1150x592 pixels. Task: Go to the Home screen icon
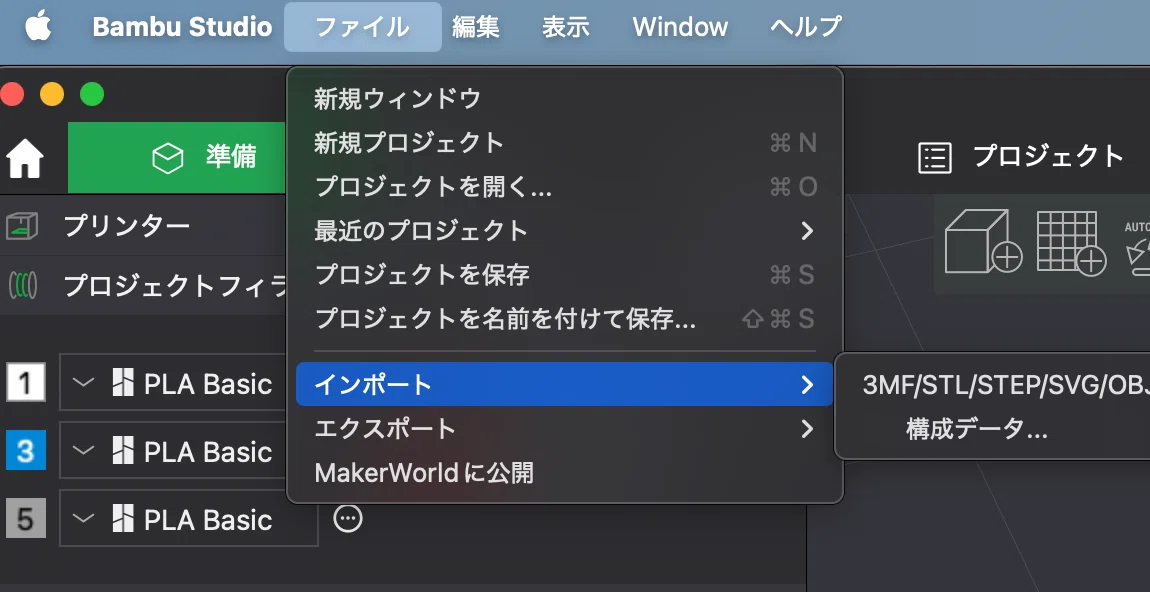coord(25,158)
